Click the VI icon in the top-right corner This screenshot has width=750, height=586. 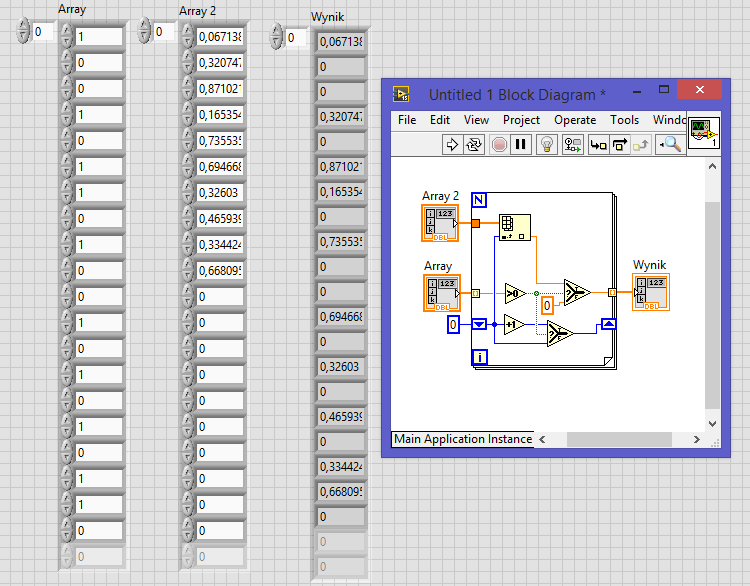point(704,133)
